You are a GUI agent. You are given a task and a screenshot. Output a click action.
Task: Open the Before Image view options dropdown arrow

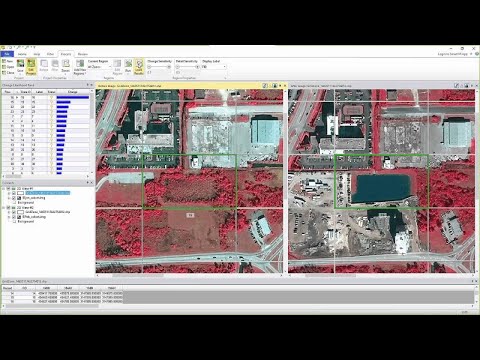(x=280, y=86)
